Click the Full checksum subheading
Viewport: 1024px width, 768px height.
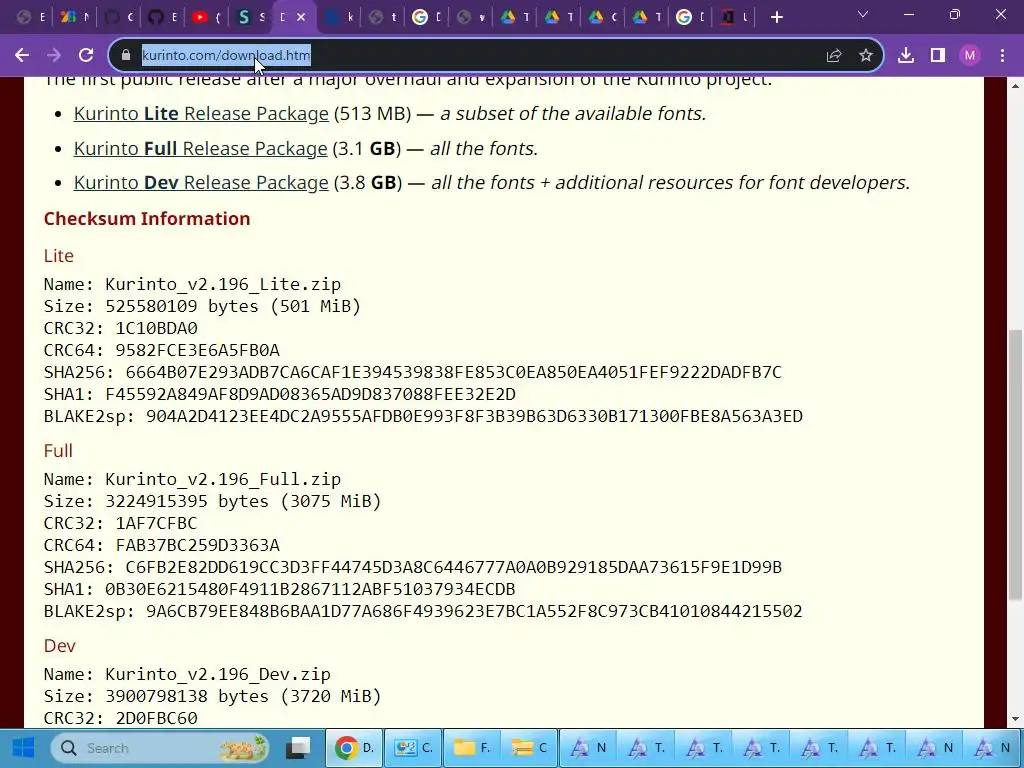tap(58, 451)
